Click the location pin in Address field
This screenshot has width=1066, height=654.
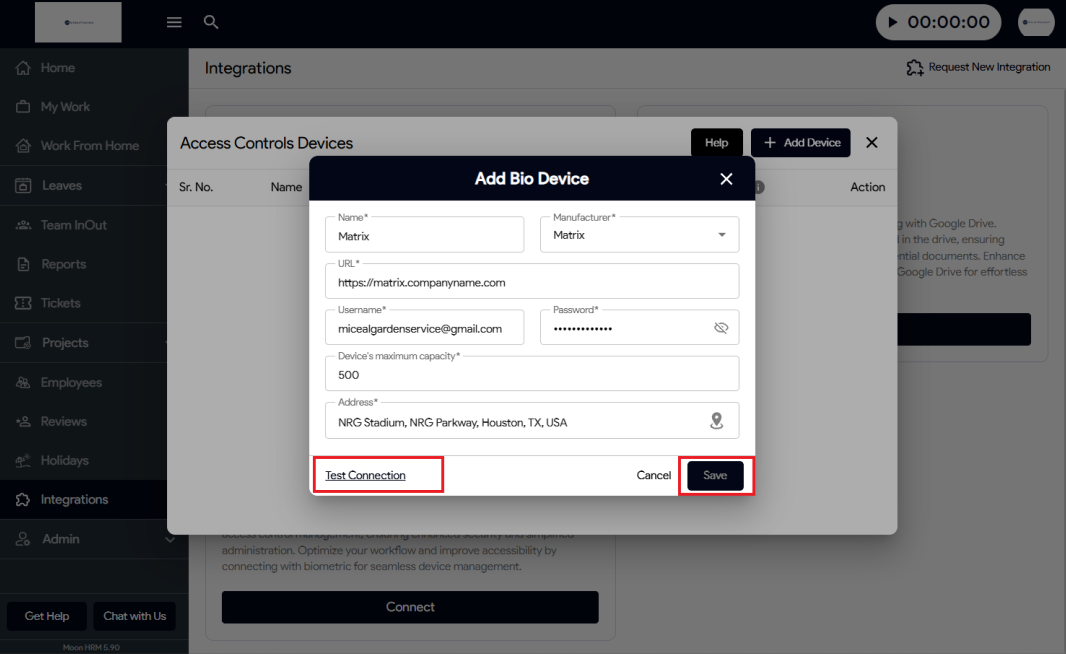click(x=716, y=421)
